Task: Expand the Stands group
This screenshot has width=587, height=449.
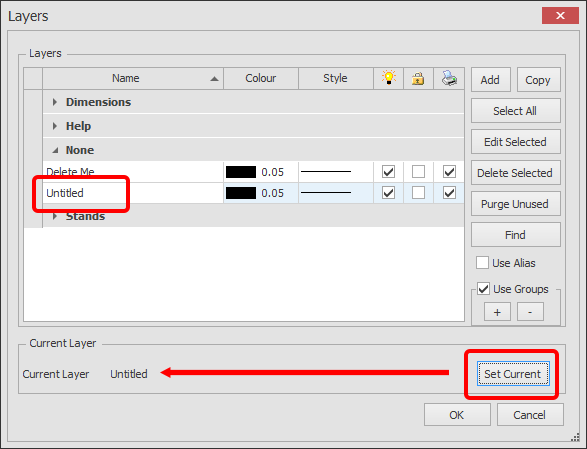Action: click(55, 216)
